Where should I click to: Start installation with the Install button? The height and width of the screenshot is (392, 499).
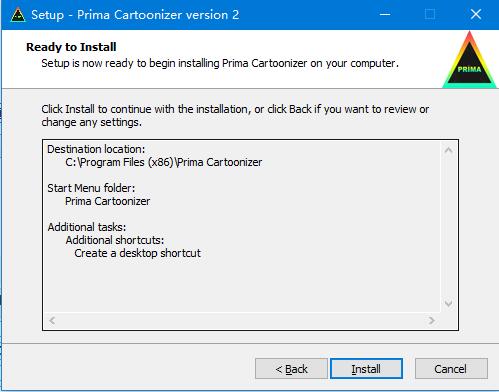click(366, 369)
